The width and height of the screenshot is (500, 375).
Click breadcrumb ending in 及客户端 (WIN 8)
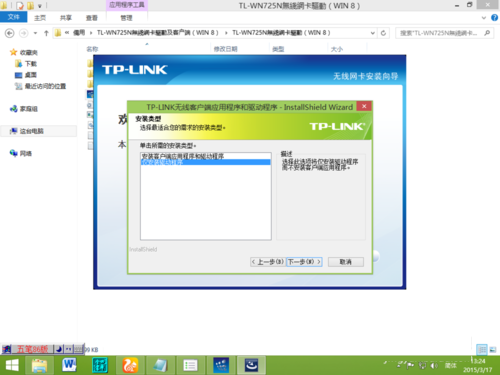157,33
